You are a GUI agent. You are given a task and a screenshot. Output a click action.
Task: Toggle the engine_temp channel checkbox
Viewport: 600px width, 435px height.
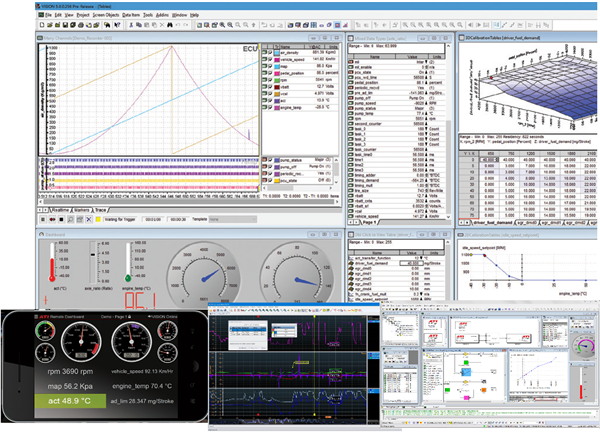click(x=270, y=108)
